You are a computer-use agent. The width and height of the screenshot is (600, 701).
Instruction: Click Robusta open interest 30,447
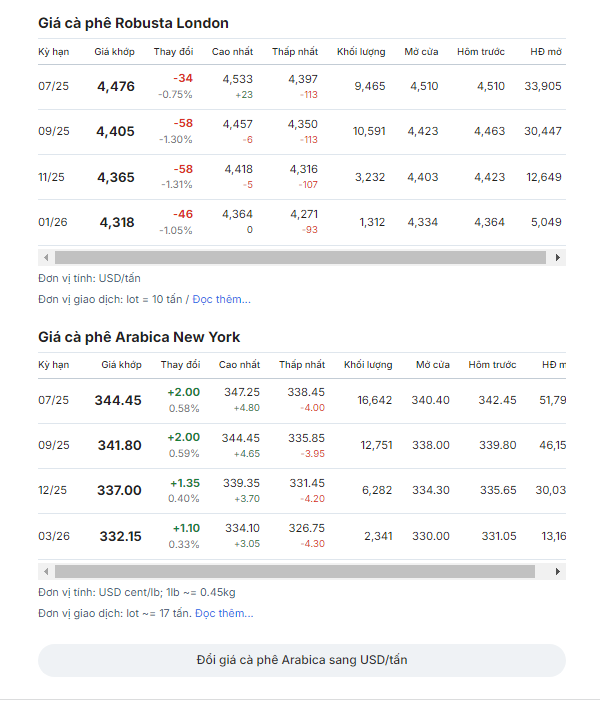(543, 131)
